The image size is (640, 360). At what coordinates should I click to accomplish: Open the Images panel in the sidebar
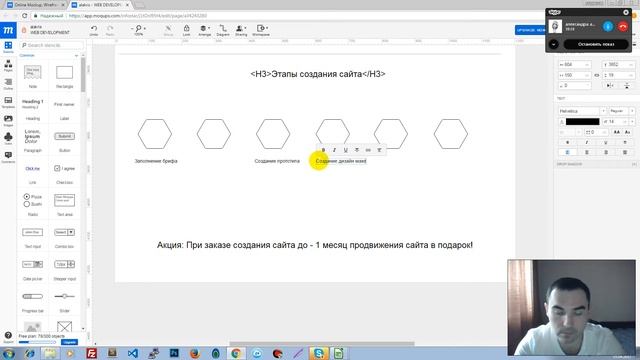point(8,121)
